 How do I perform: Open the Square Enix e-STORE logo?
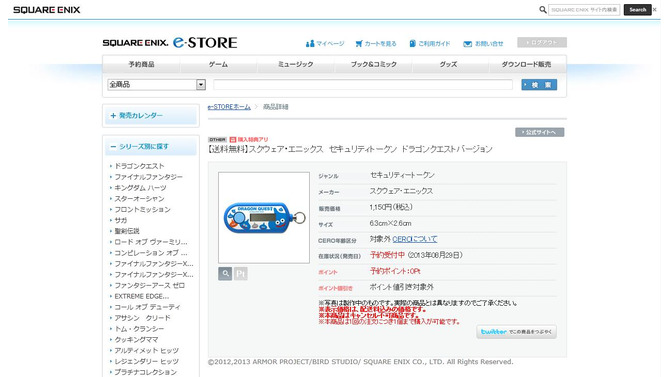[x=170, y=43]
